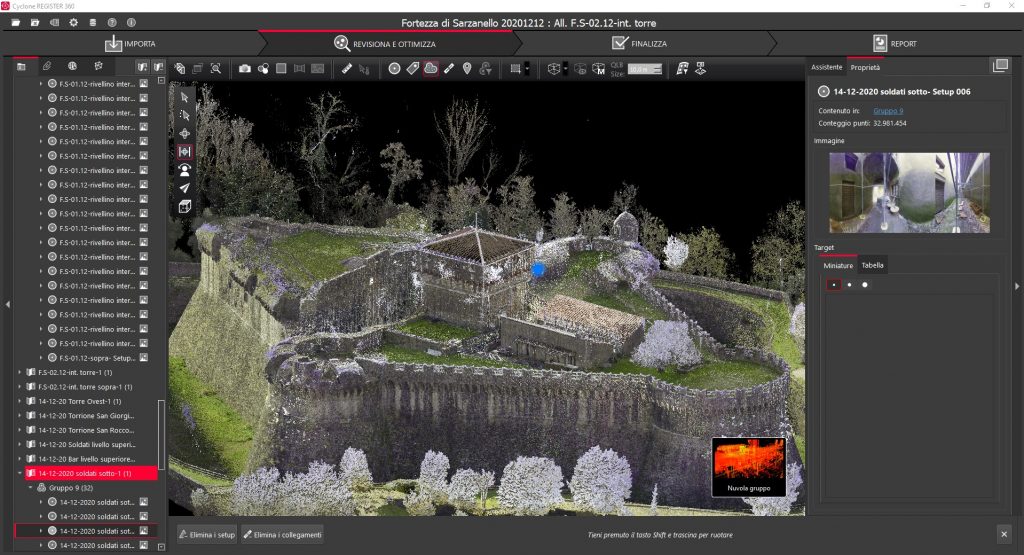This screenshot has width=1024, height=555.
Task: Click the pointer selection tool in viewport
Action: (x=185, y=98)
